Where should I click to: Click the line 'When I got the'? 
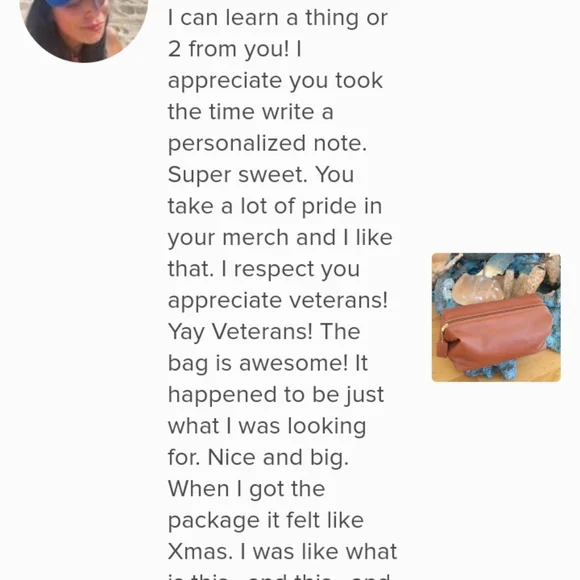246,489
